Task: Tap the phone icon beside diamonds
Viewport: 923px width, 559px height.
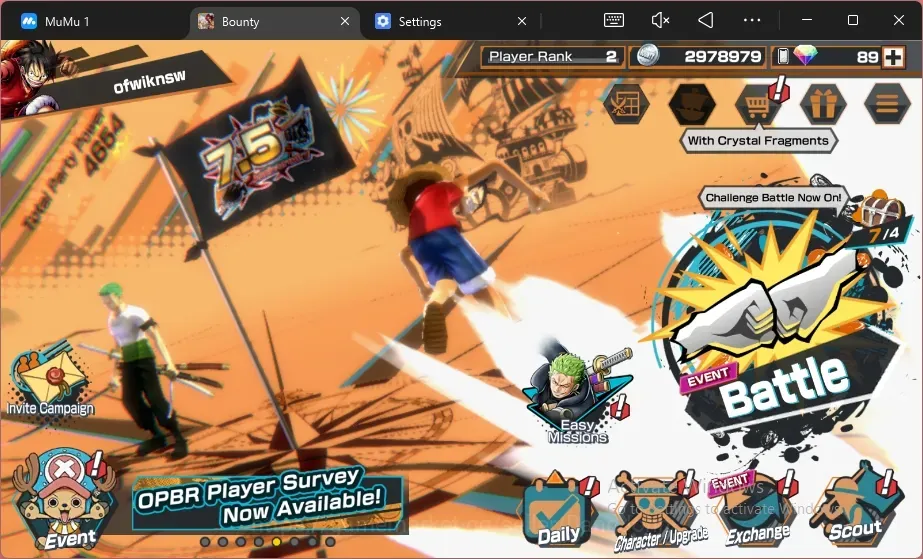Action: pos(783,56)
